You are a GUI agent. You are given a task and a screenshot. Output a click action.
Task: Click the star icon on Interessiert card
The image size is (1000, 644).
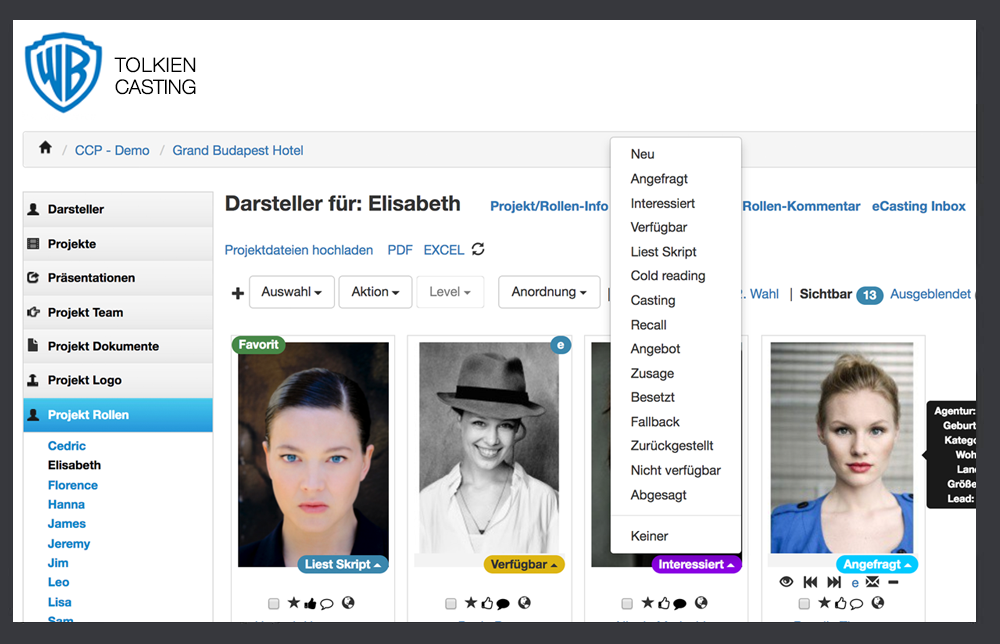pos(647,603)
